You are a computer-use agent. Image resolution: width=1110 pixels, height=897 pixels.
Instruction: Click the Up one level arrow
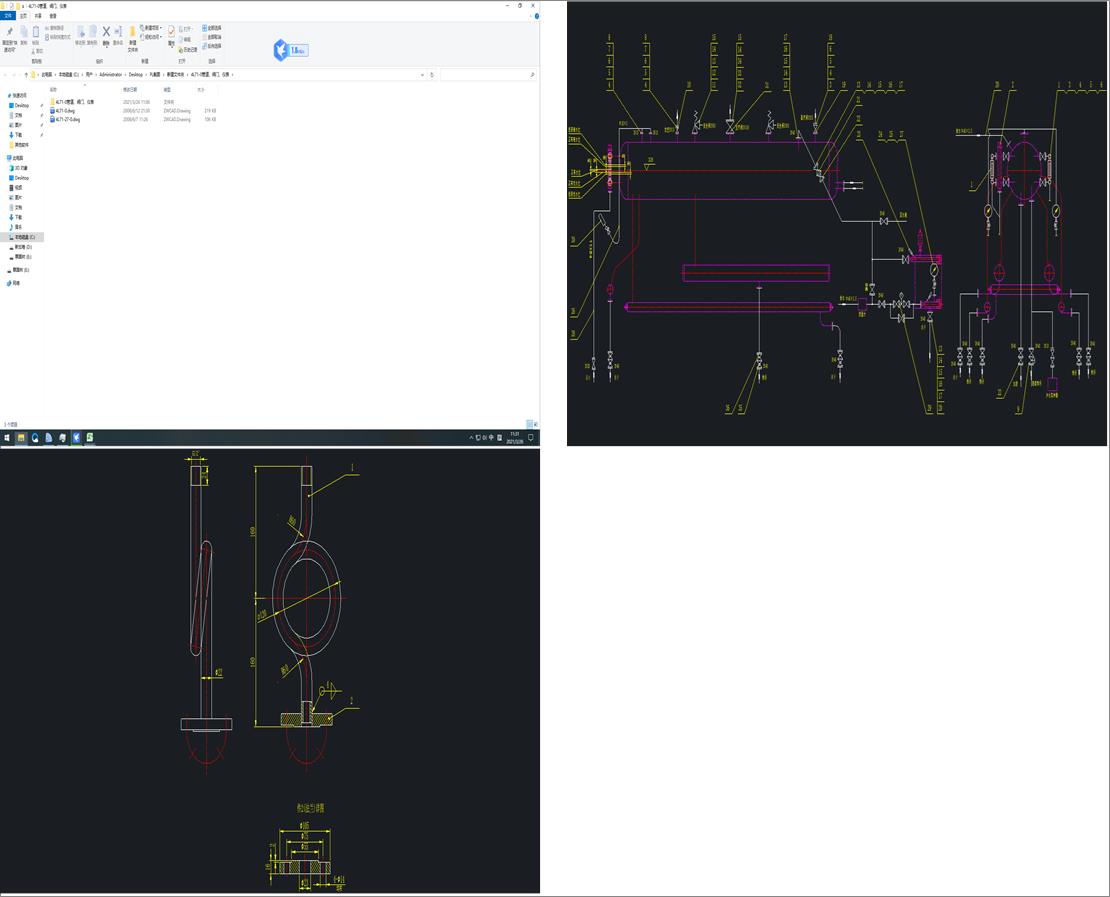pos(26,75)
